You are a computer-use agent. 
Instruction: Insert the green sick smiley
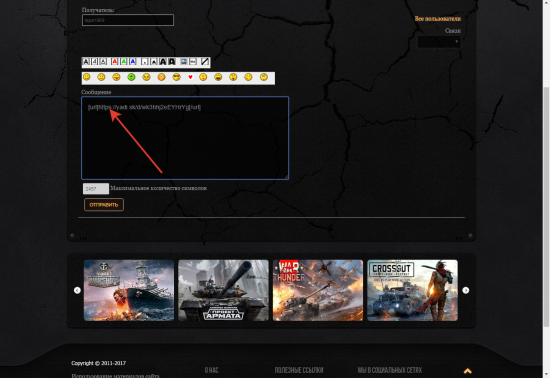(131, 77)
